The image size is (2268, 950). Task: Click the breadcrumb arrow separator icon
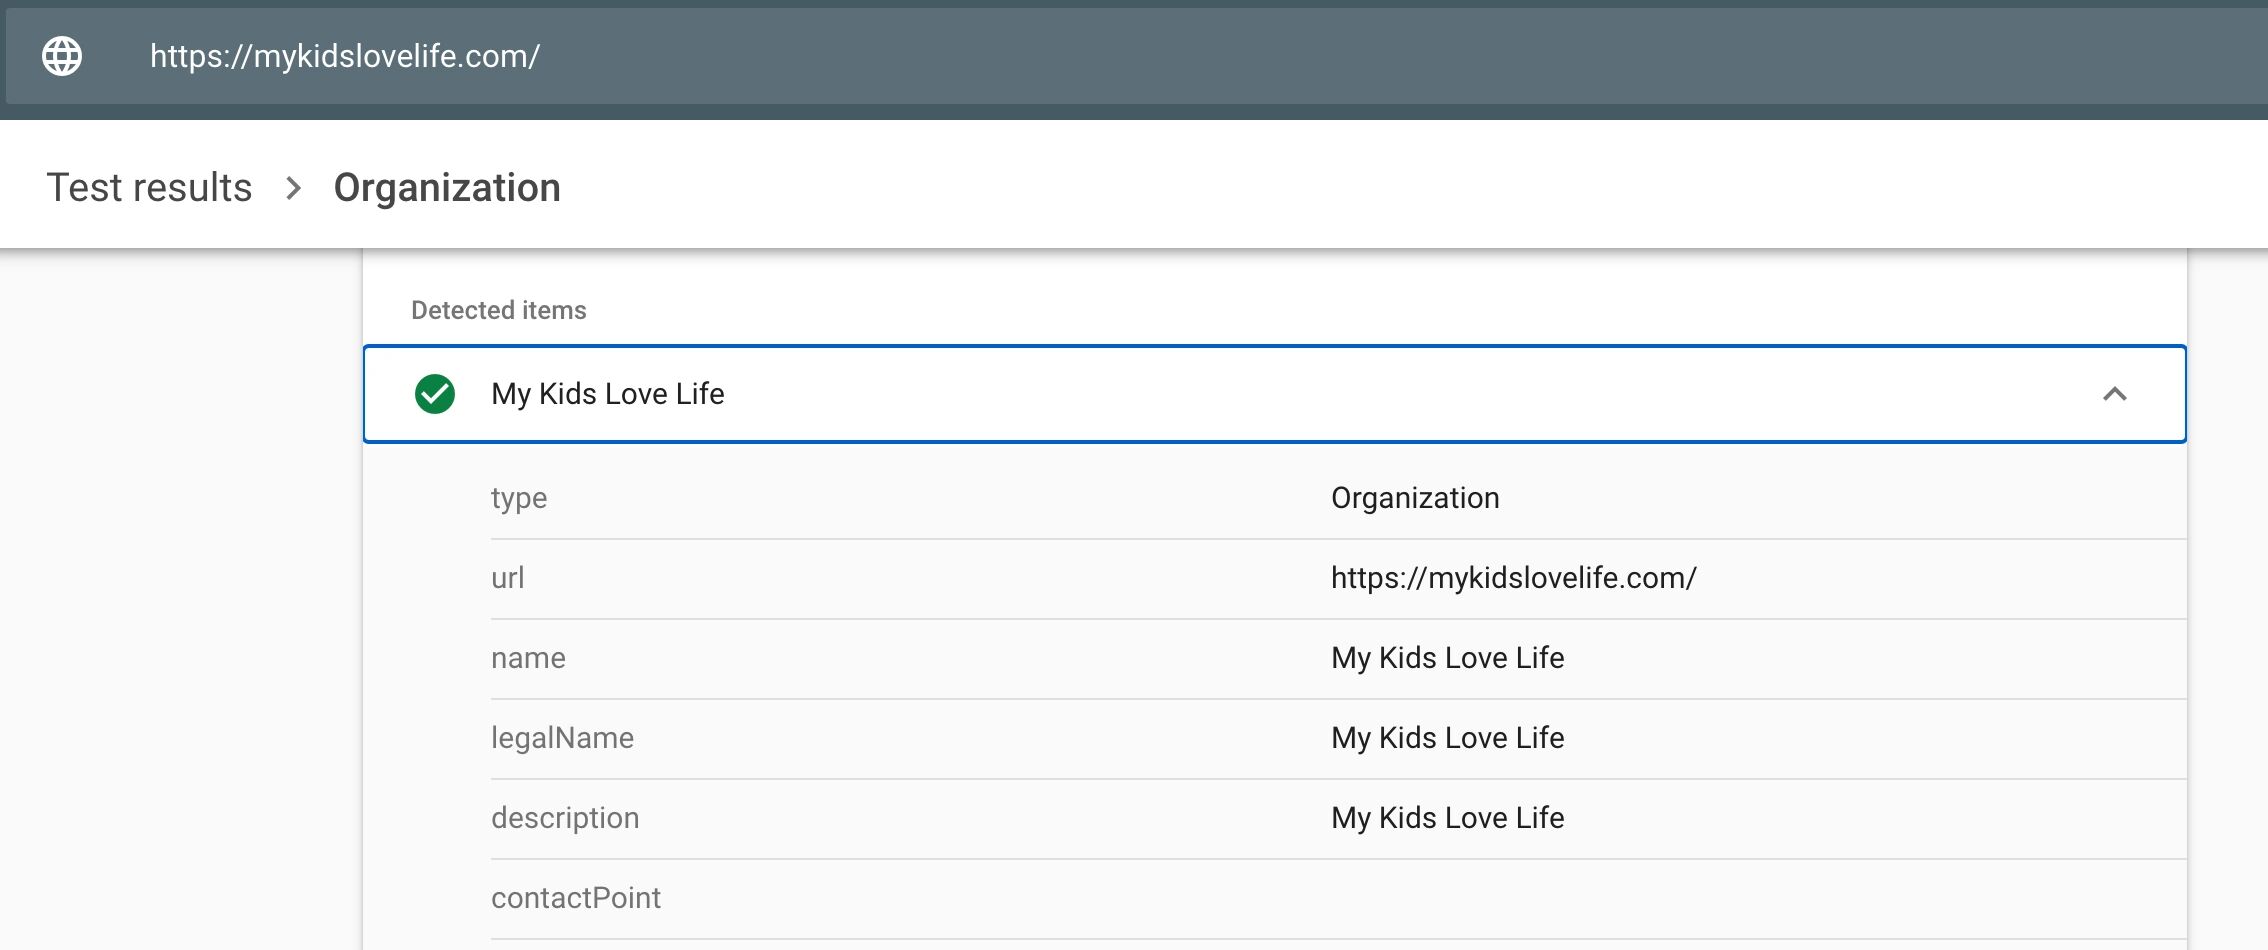293,188
